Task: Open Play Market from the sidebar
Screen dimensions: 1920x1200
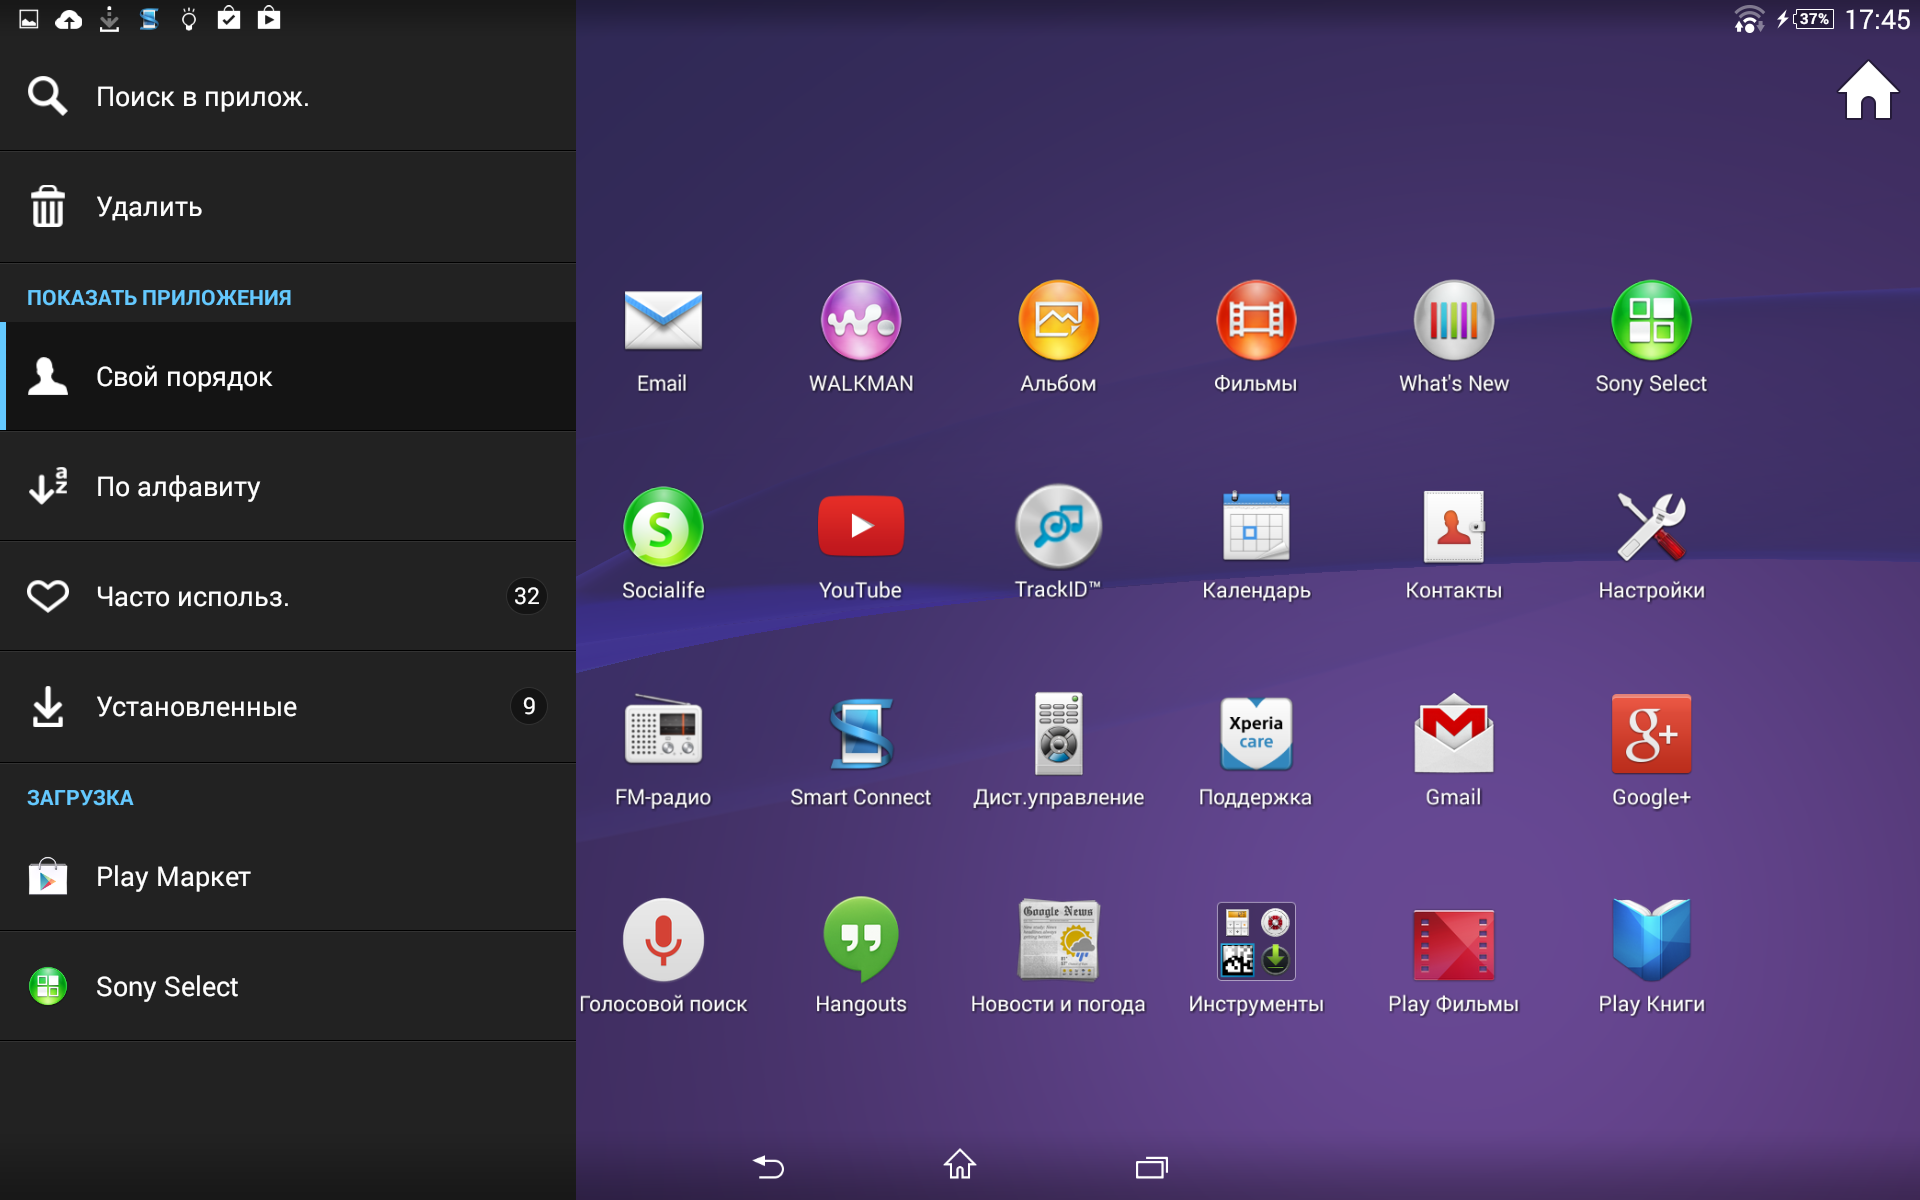Action: [x=288, y=877]
